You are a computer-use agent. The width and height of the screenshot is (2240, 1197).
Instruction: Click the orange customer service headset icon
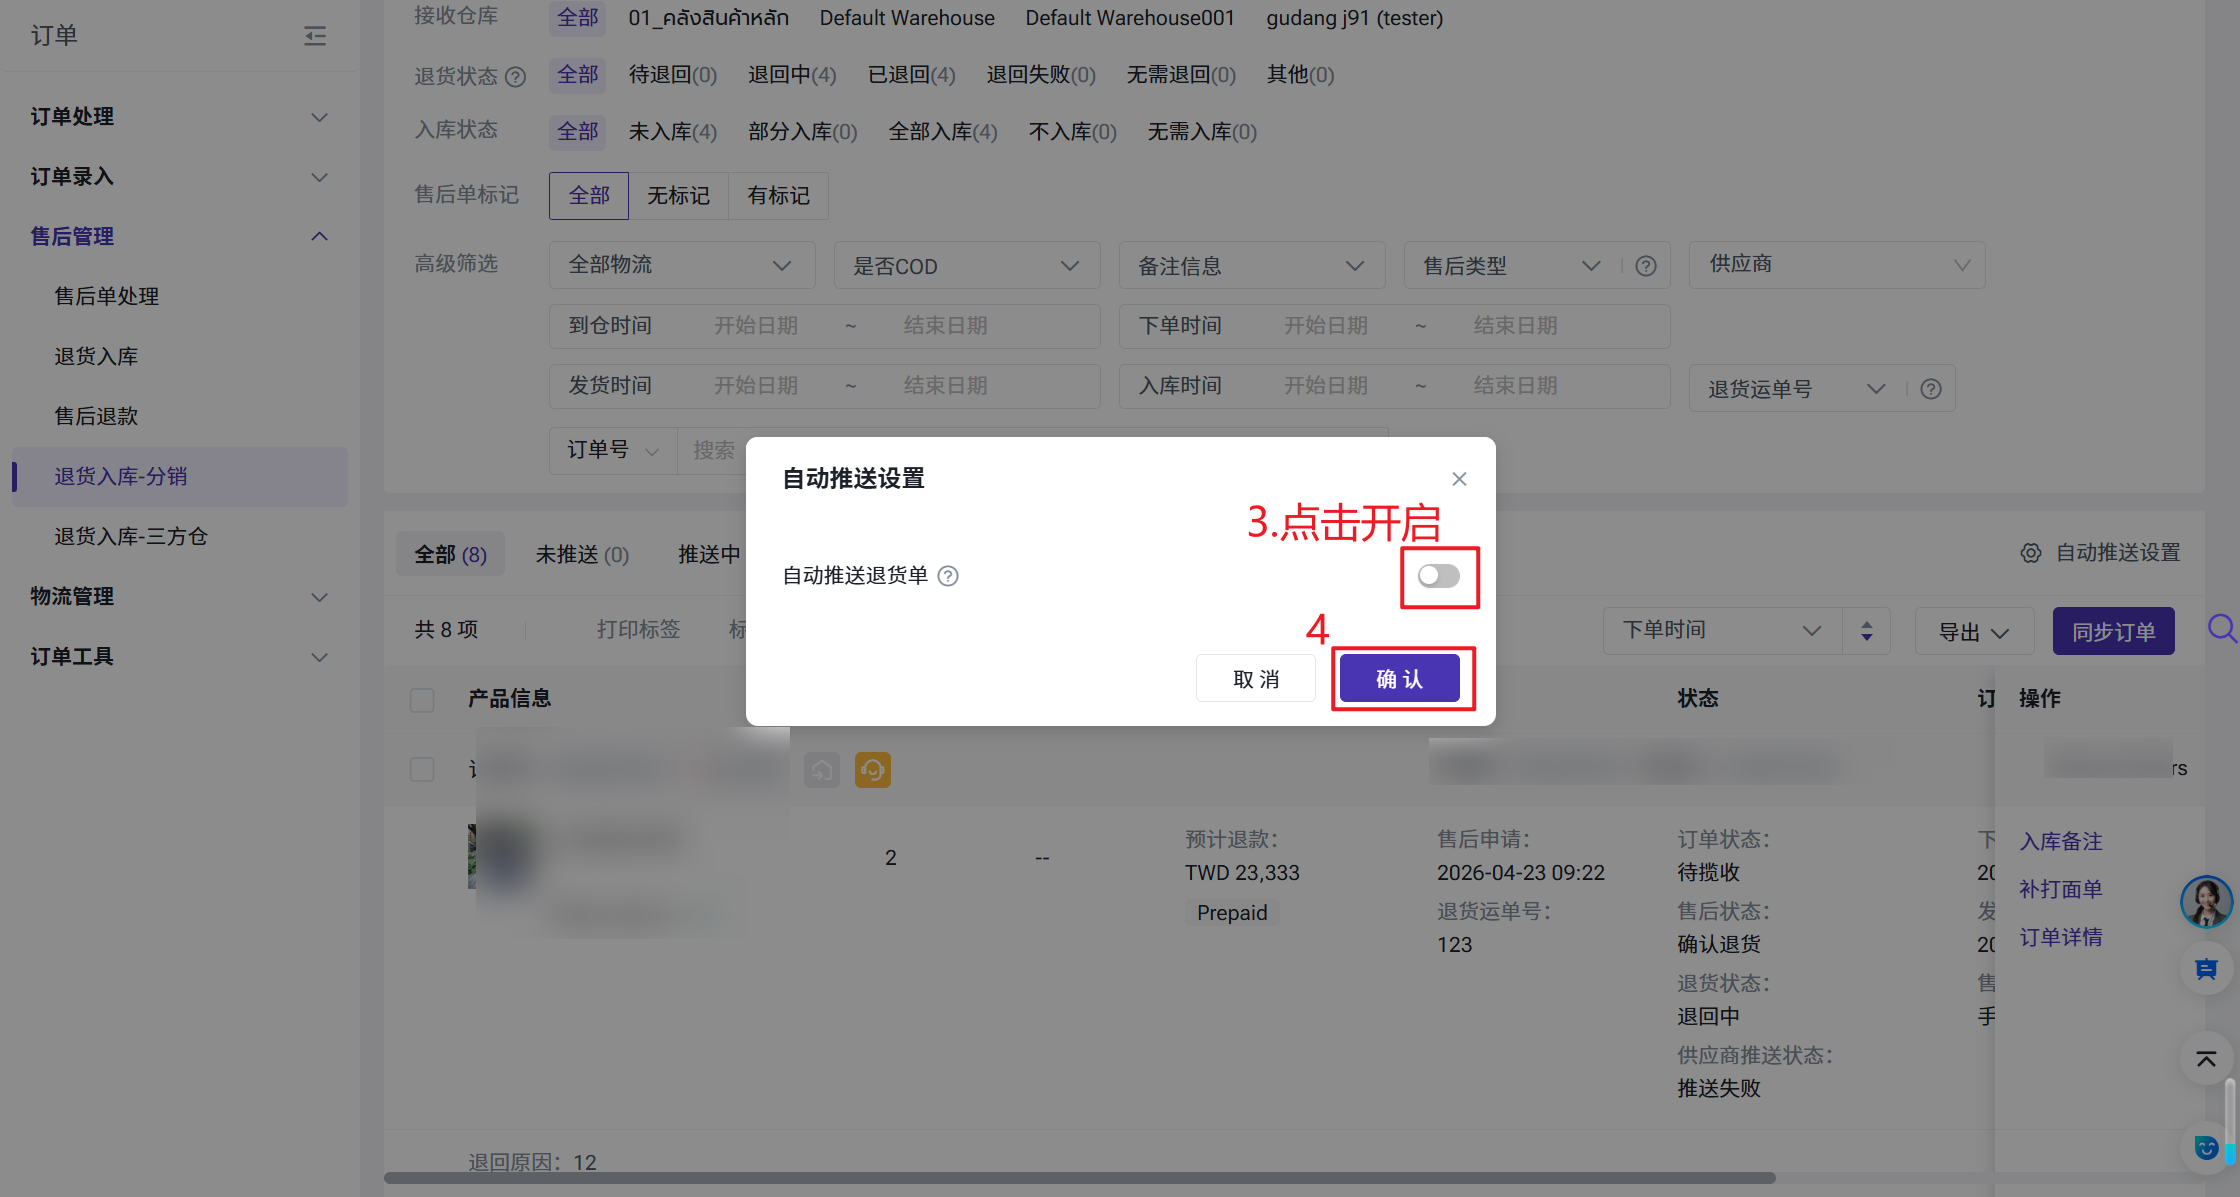tap(872, 770)
